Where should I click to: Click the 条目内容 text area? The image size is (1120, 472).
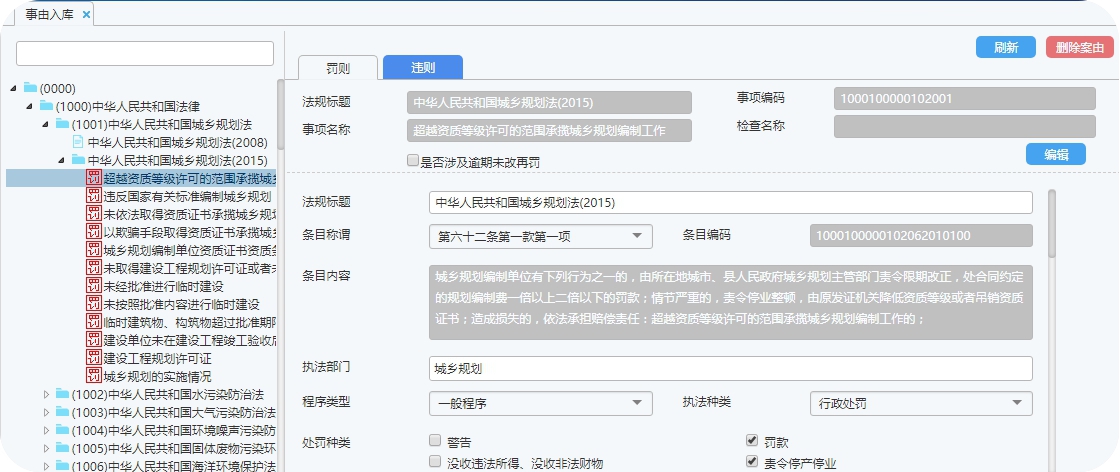point(731,303)
